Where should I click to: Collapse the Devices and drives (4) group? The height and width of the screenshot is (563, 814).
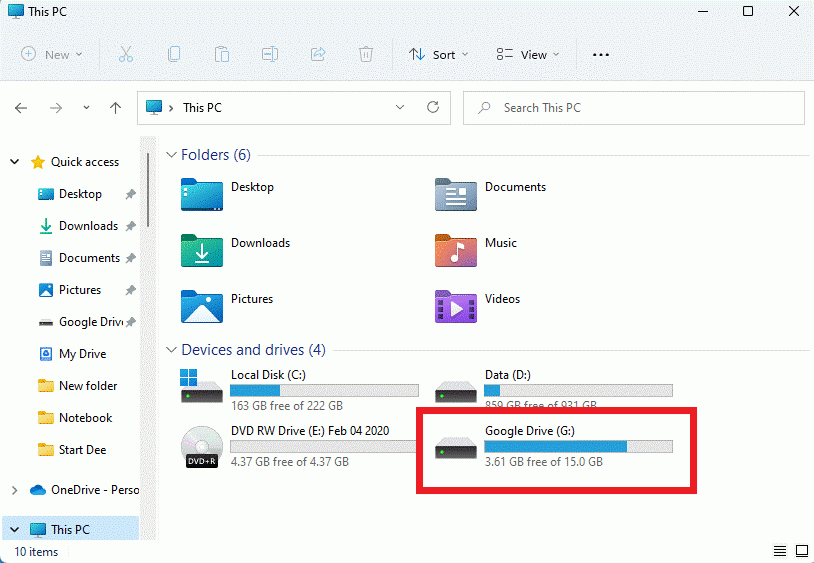click(x=171, y=350)
